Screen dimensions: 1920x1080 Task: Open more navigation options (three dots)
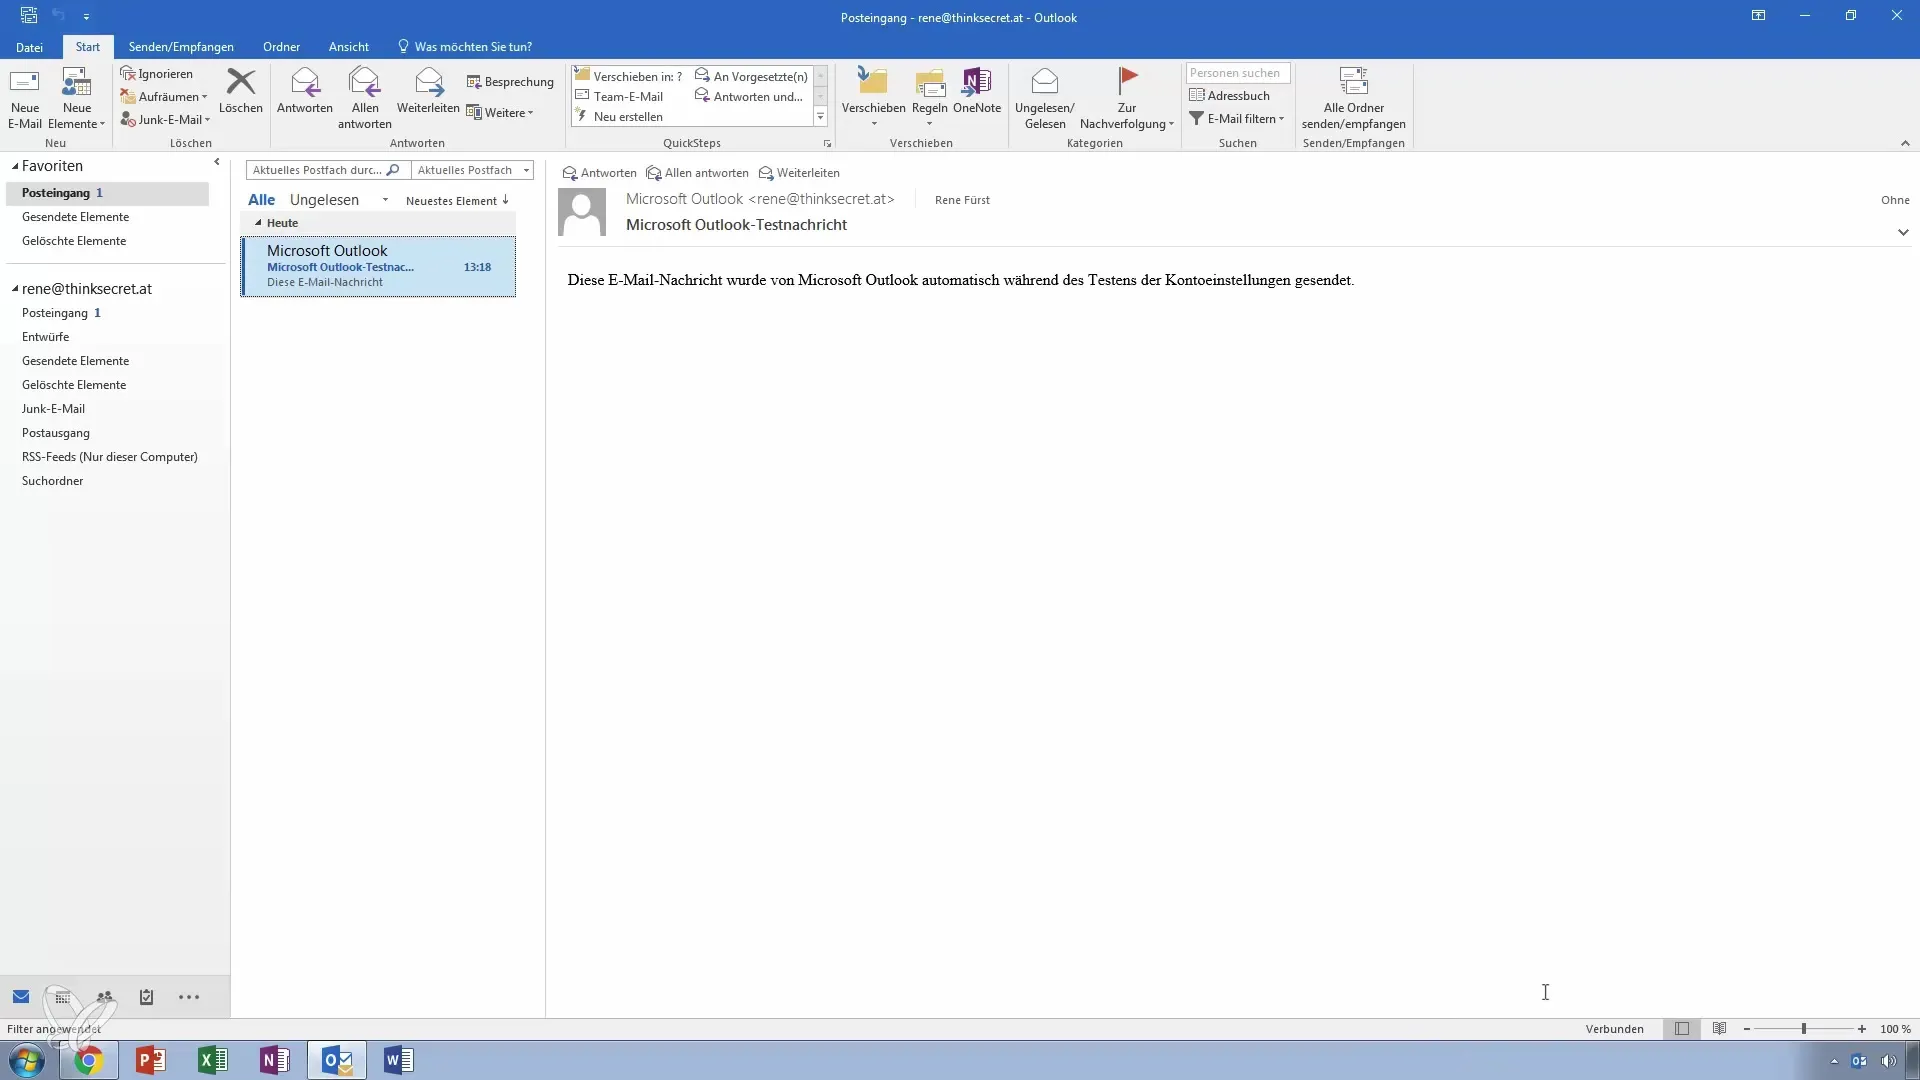click(189, 997)
